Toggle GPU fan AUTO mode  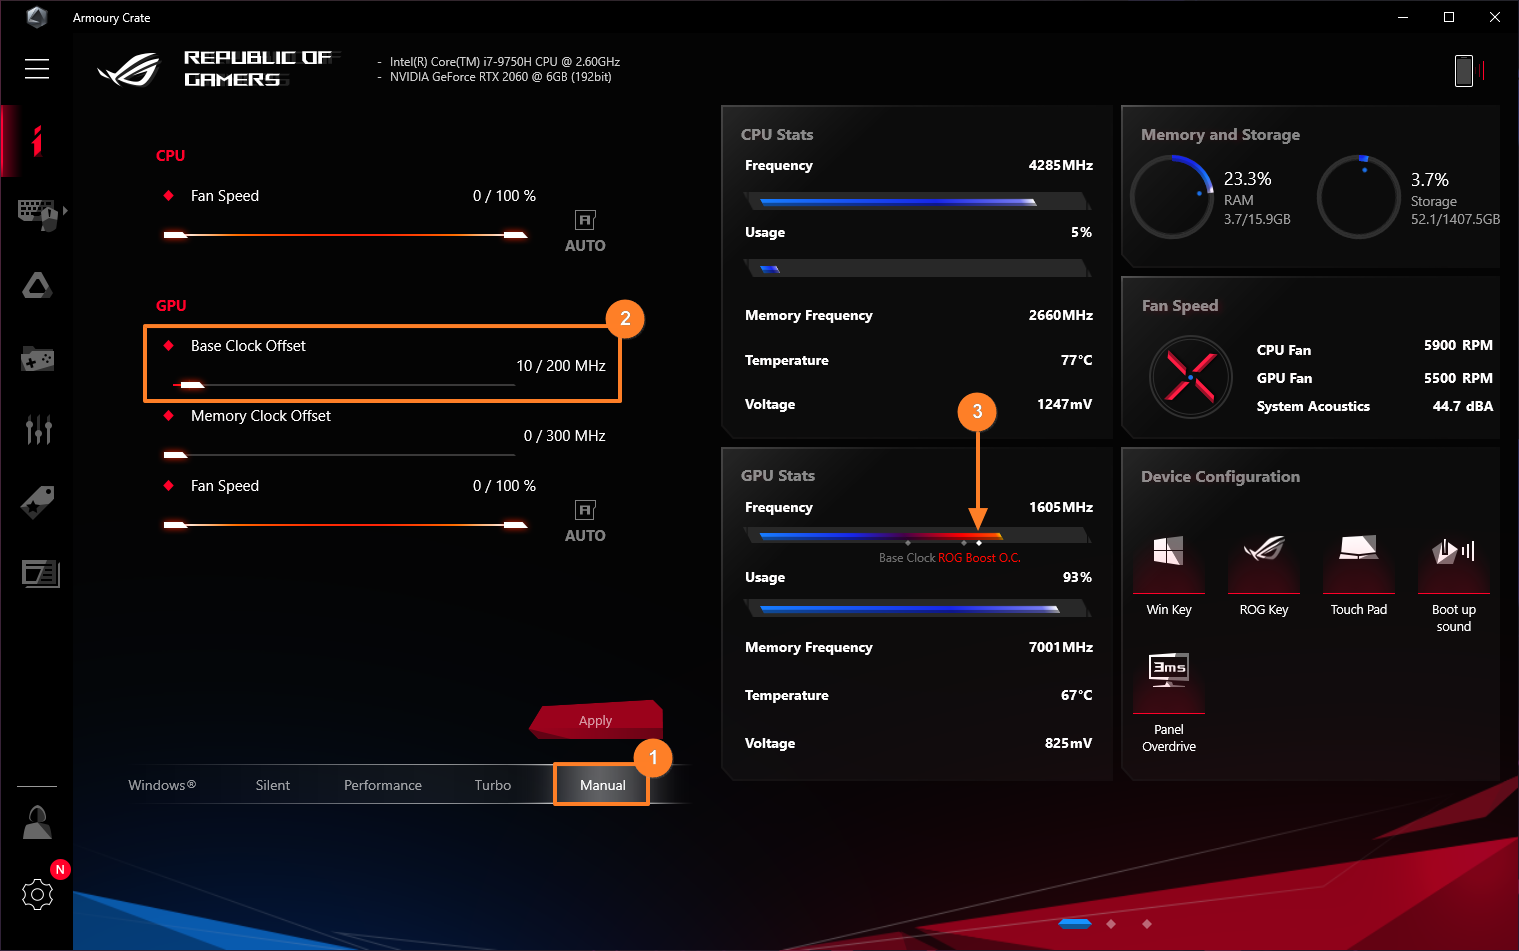(585, 522)
